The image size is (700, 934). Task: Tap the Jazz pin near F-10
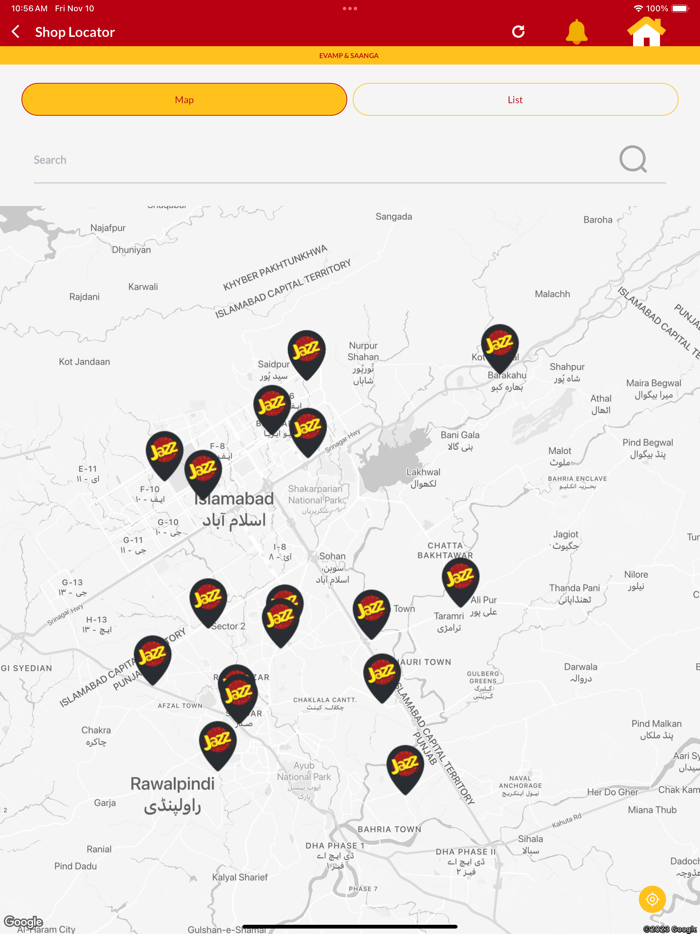click(x=164, y=456)
